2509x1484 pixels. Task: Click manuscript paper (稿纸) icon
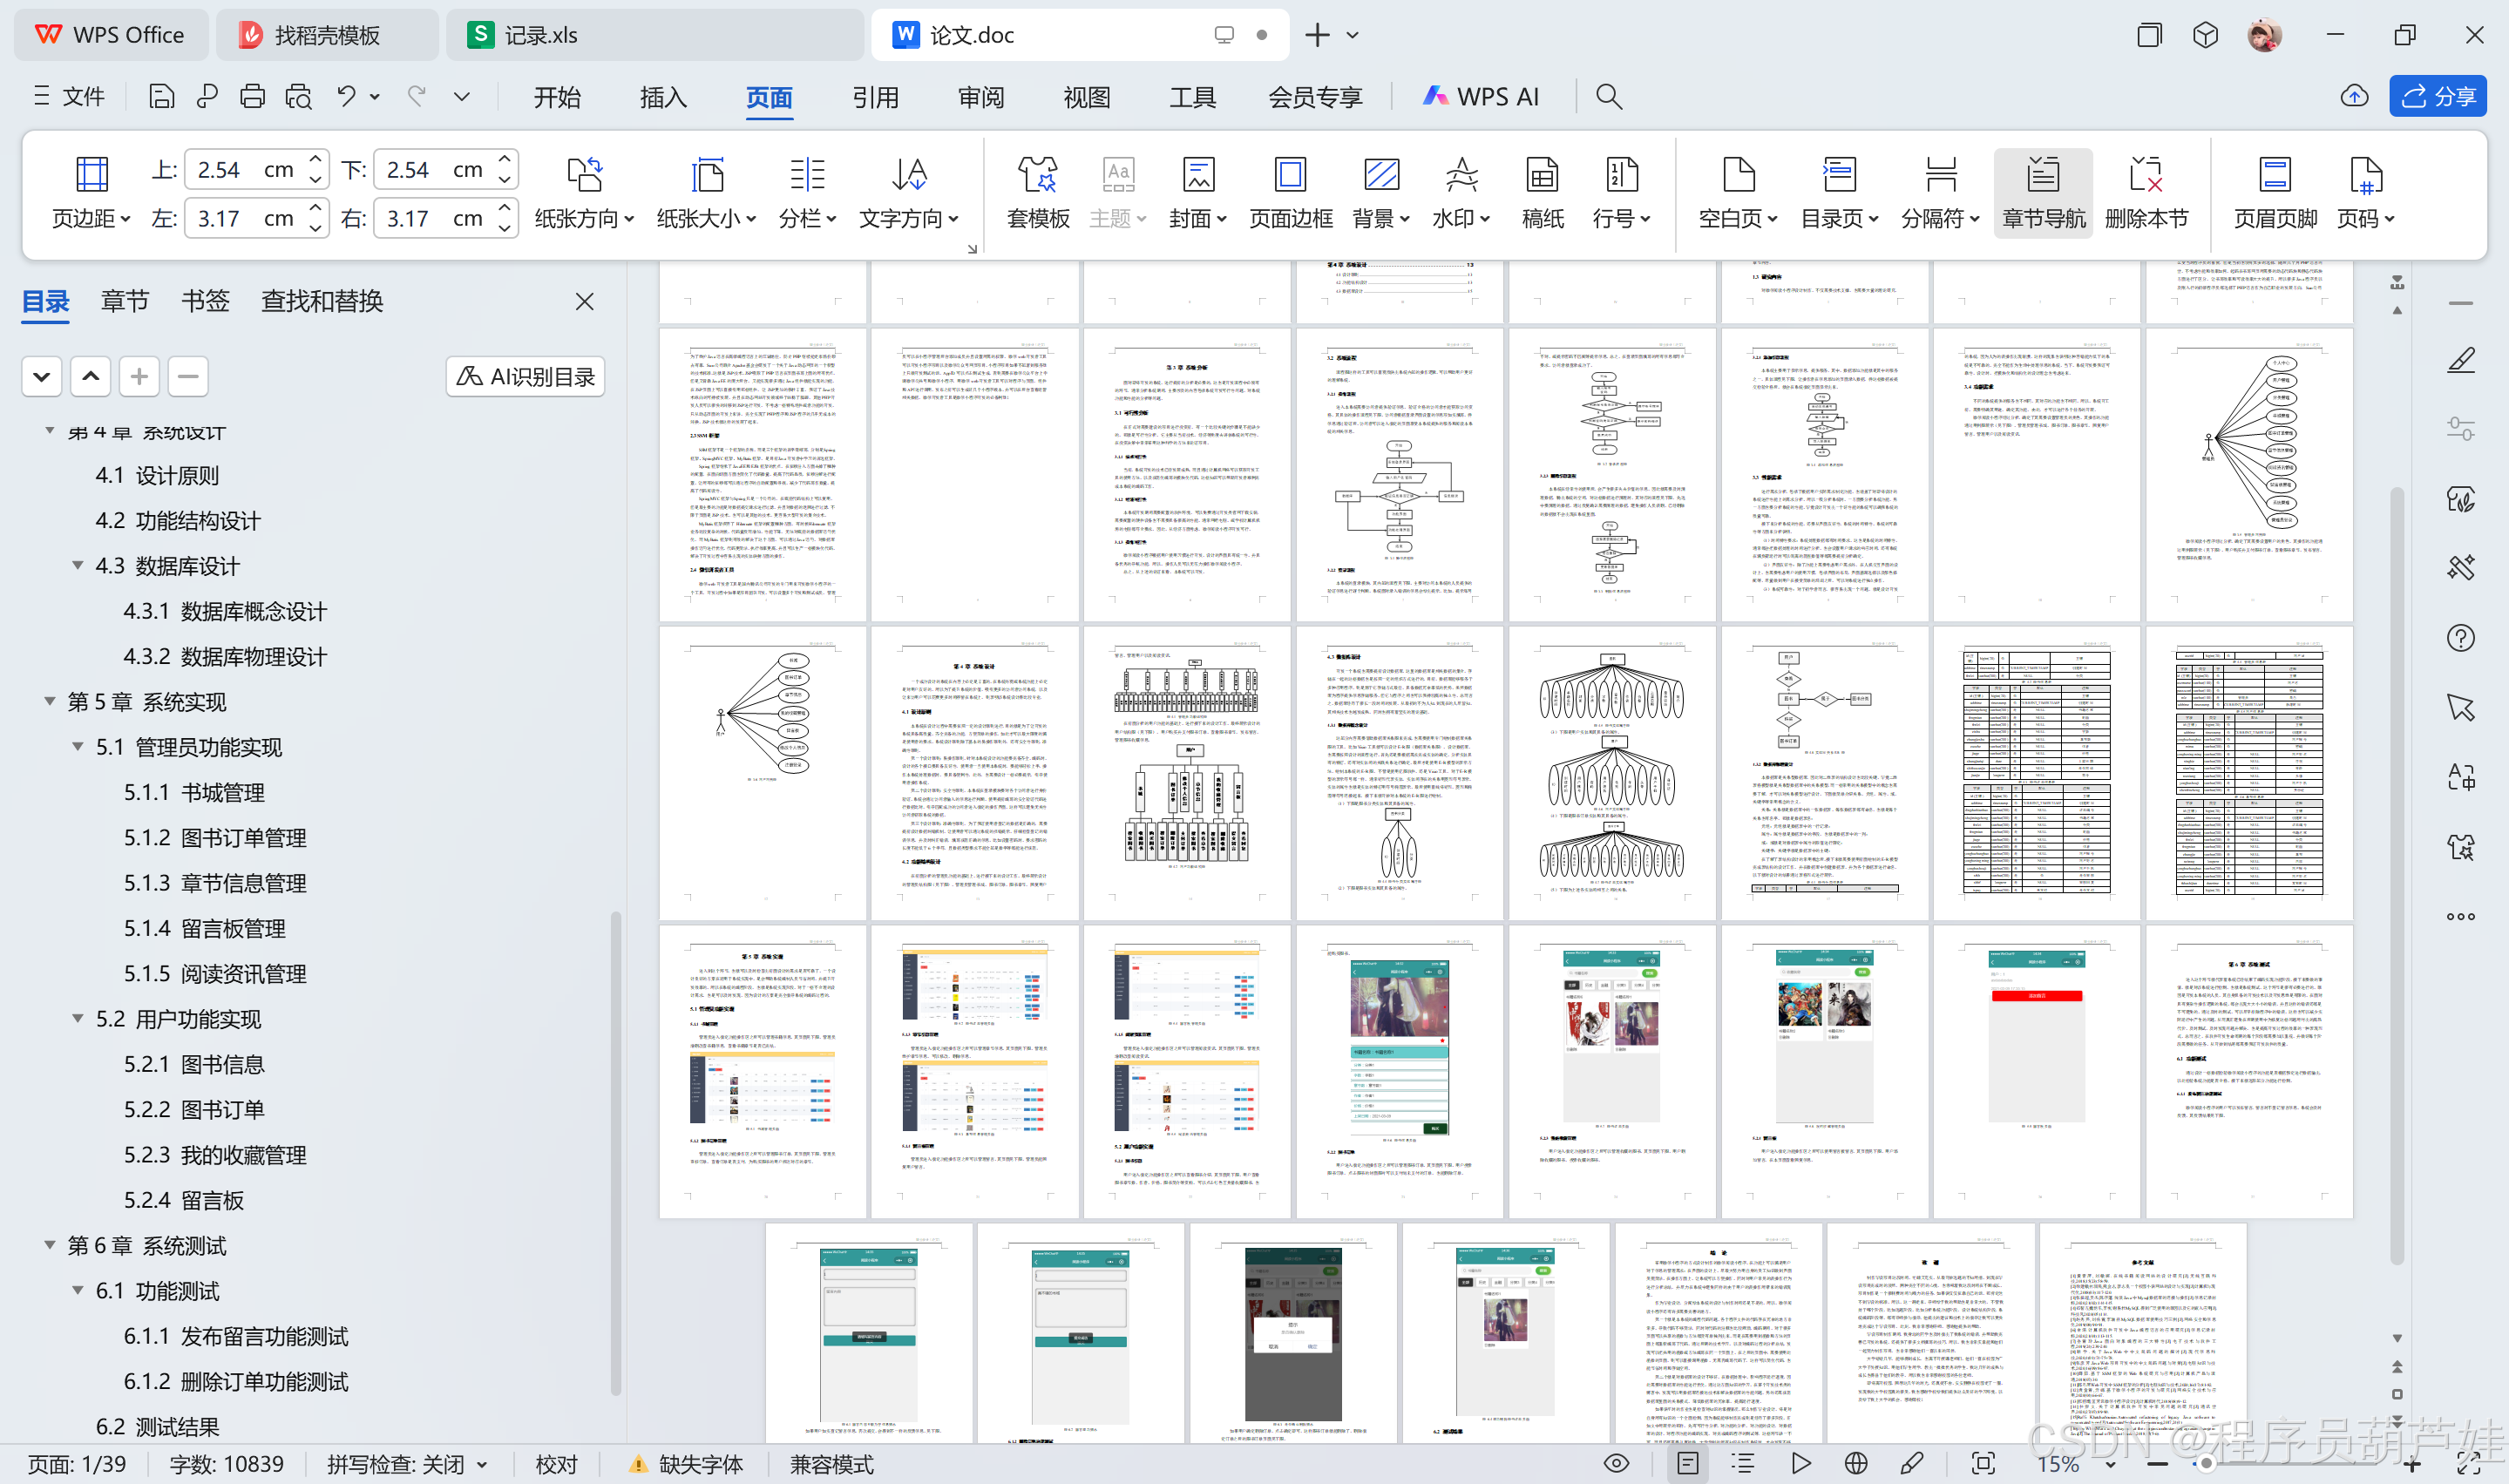[x=1542, y=193]
